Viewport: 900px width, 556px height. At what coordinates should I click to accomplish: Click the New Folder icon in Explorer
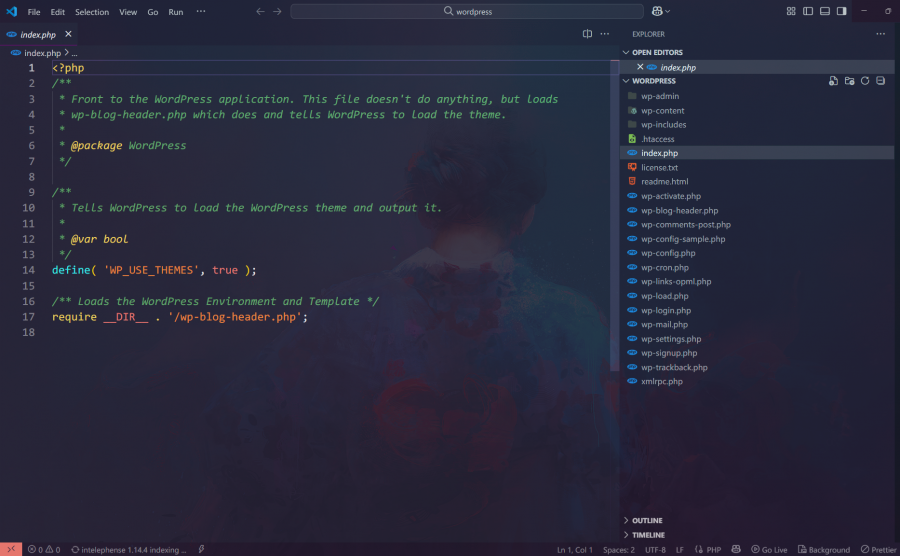click(x=849, y=81)
